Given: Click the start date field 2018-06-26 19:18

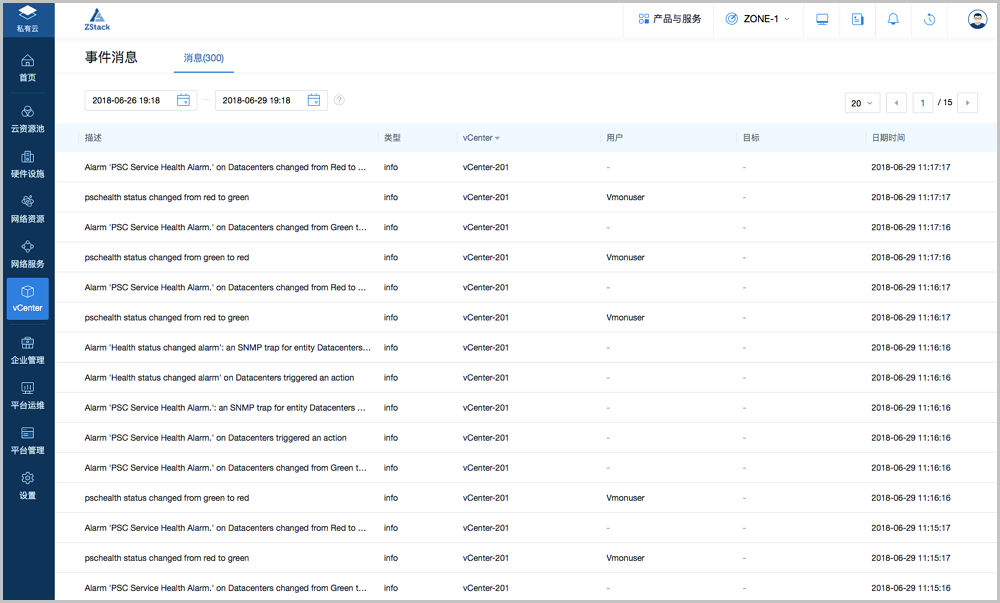Looking at the screenshot, I should (x=128, y=100).
